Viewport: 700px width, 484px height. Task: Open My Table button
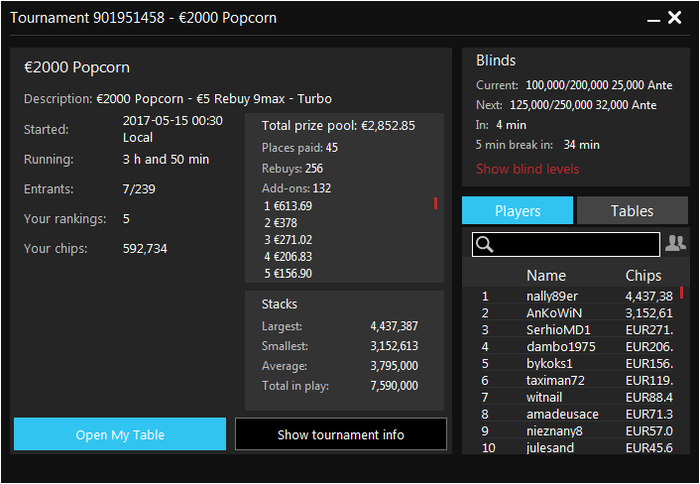coord(120,434)
